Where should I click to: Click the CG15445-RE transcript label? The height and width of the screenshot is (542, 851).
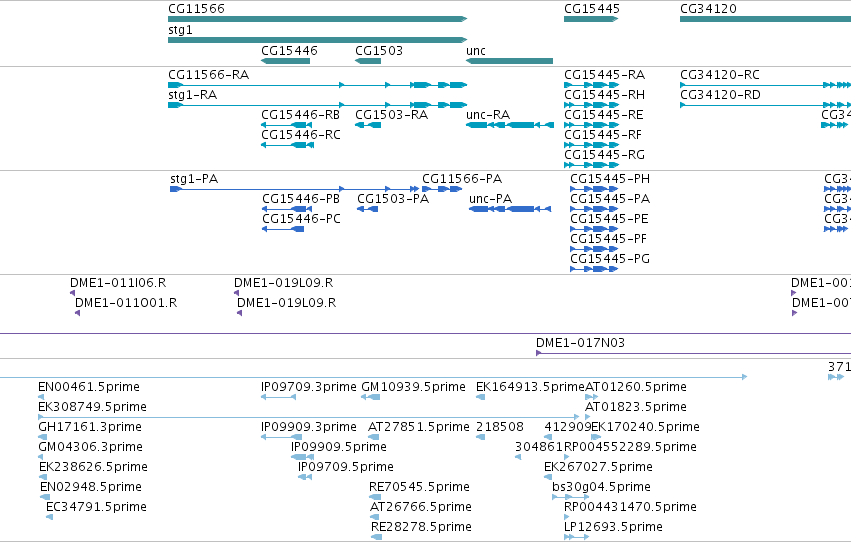coord(604,115)
